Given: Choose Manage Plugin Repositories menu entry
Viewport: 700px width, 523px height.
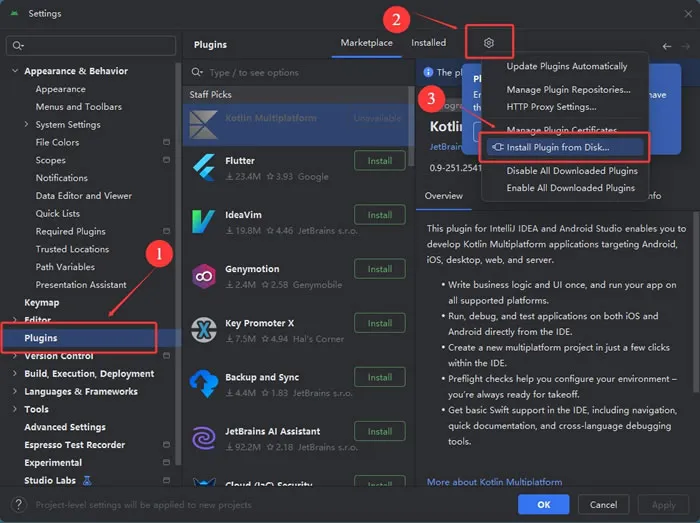Looking at the screenshot, I should pyautogui.click(x=568, y=90).
